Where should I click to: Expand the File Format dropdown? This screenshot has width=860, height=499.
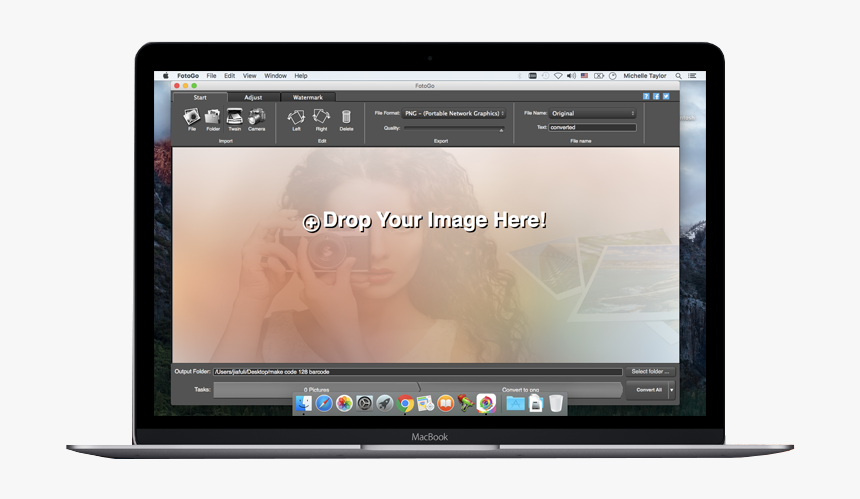(x=455, y=114)
